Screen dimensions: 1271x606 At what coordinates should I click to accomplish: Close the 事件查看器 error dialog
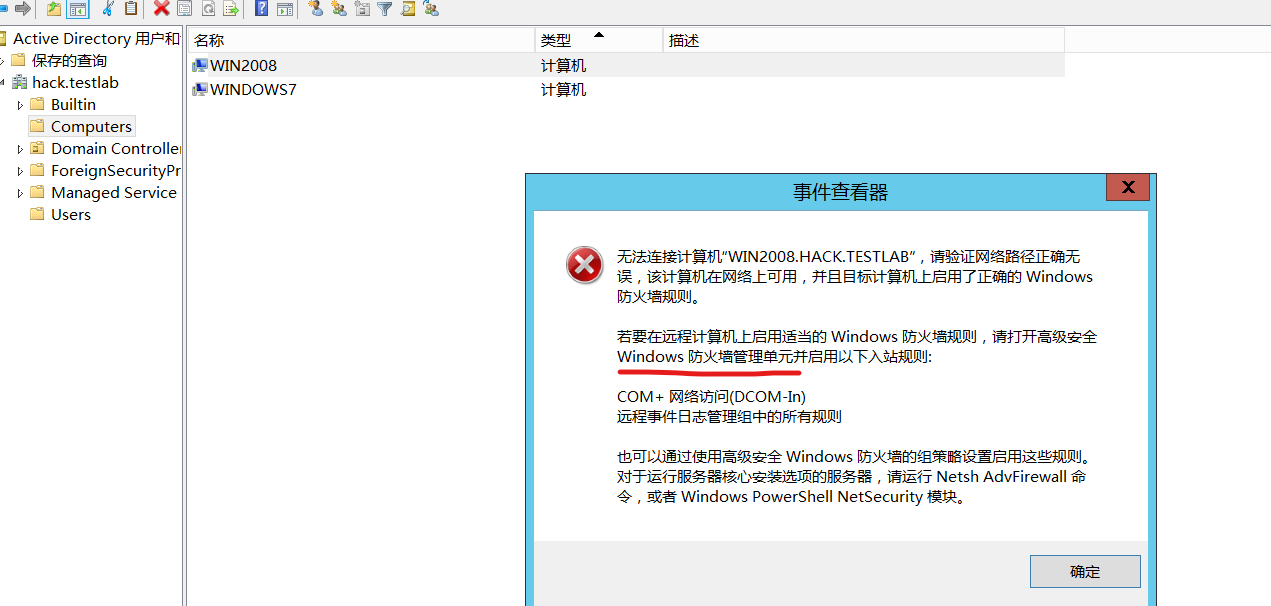point(1127,187)
